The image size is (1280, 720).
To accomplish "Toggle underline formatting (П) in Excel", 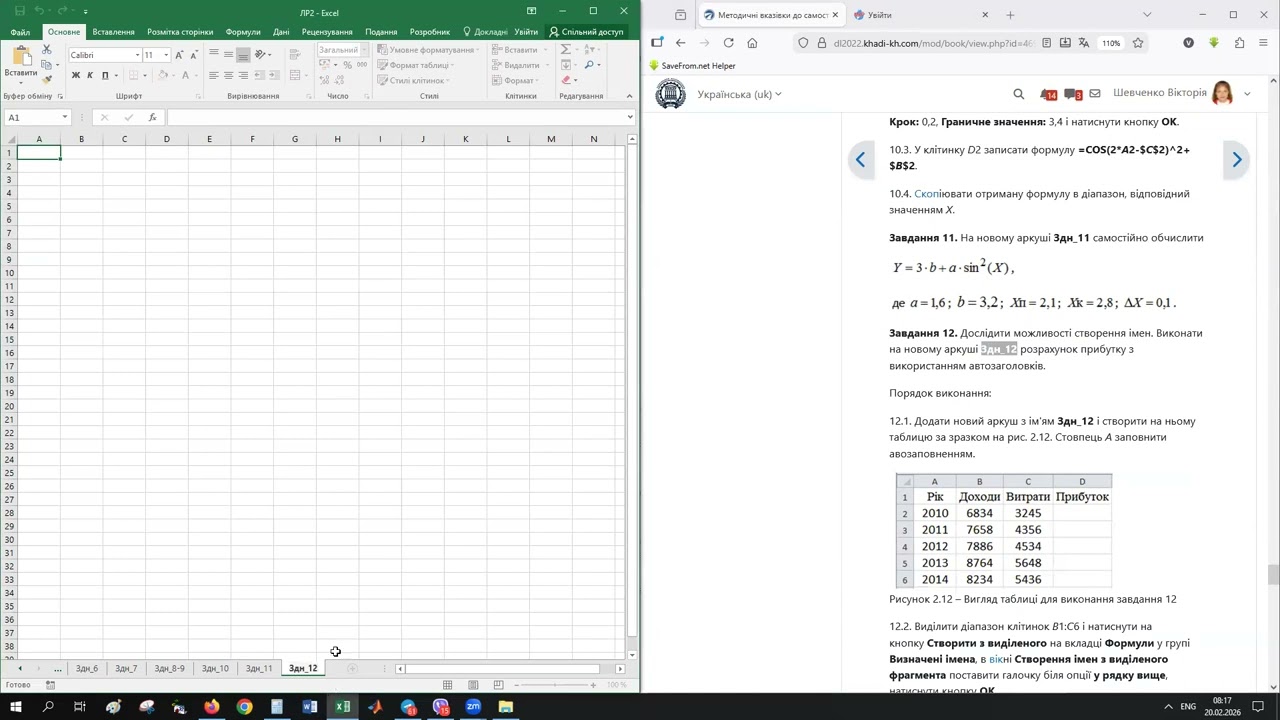I will 104,75.
